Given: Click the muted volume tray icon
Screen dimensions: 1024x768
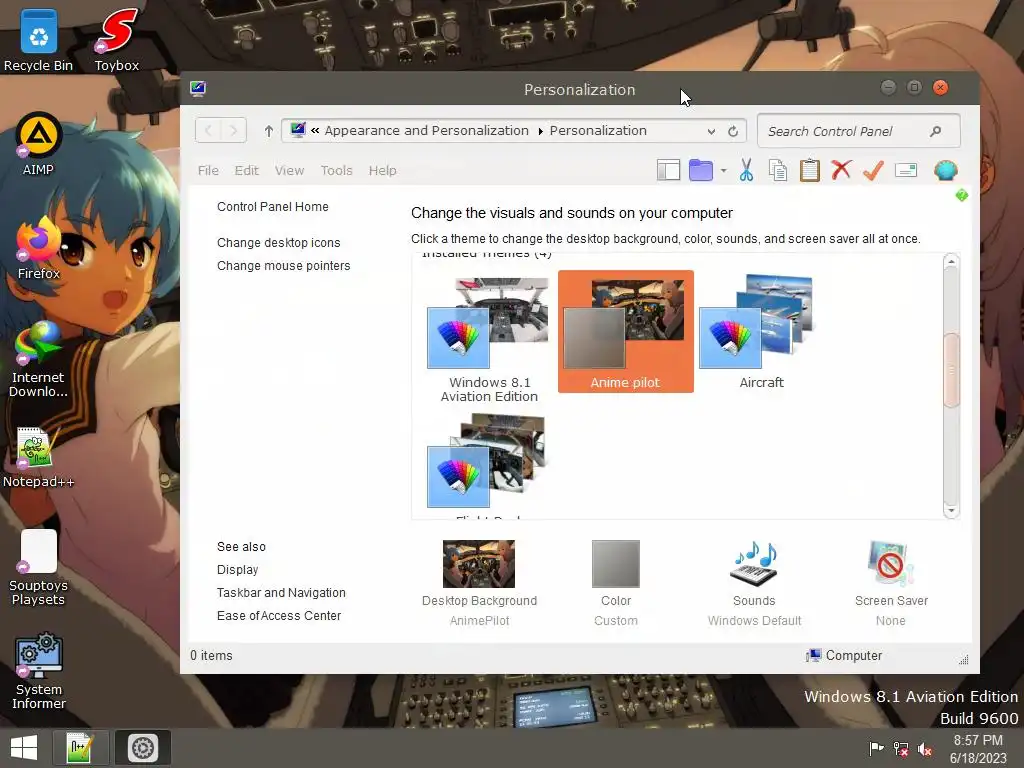Looking at the screenshot, I should [x=924, y=748].
